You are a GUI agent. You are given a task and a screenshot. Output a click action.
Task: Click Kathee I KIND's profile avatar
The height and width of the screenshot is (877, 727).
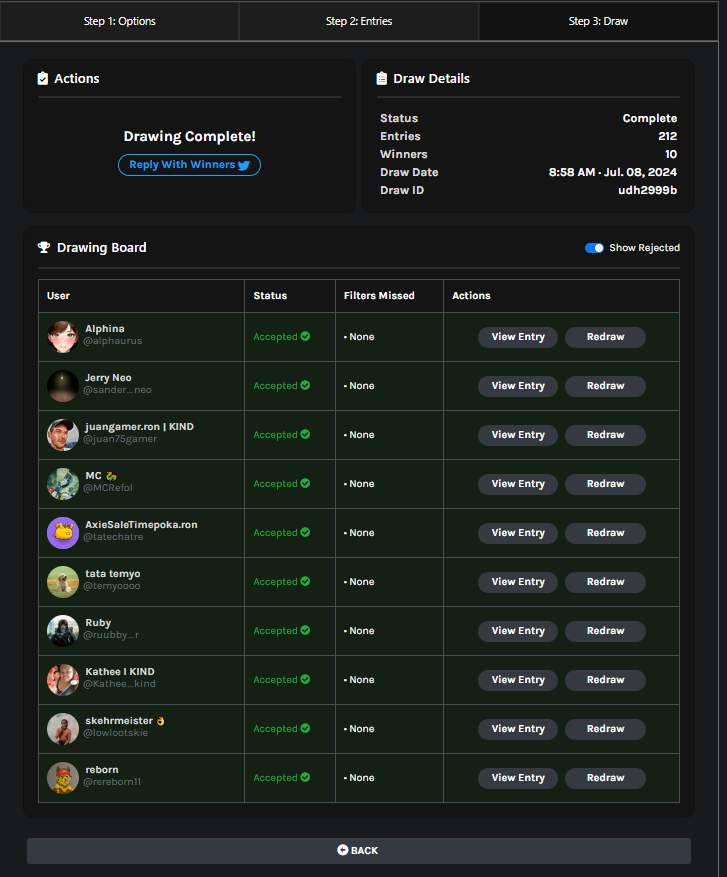[63, 680]
